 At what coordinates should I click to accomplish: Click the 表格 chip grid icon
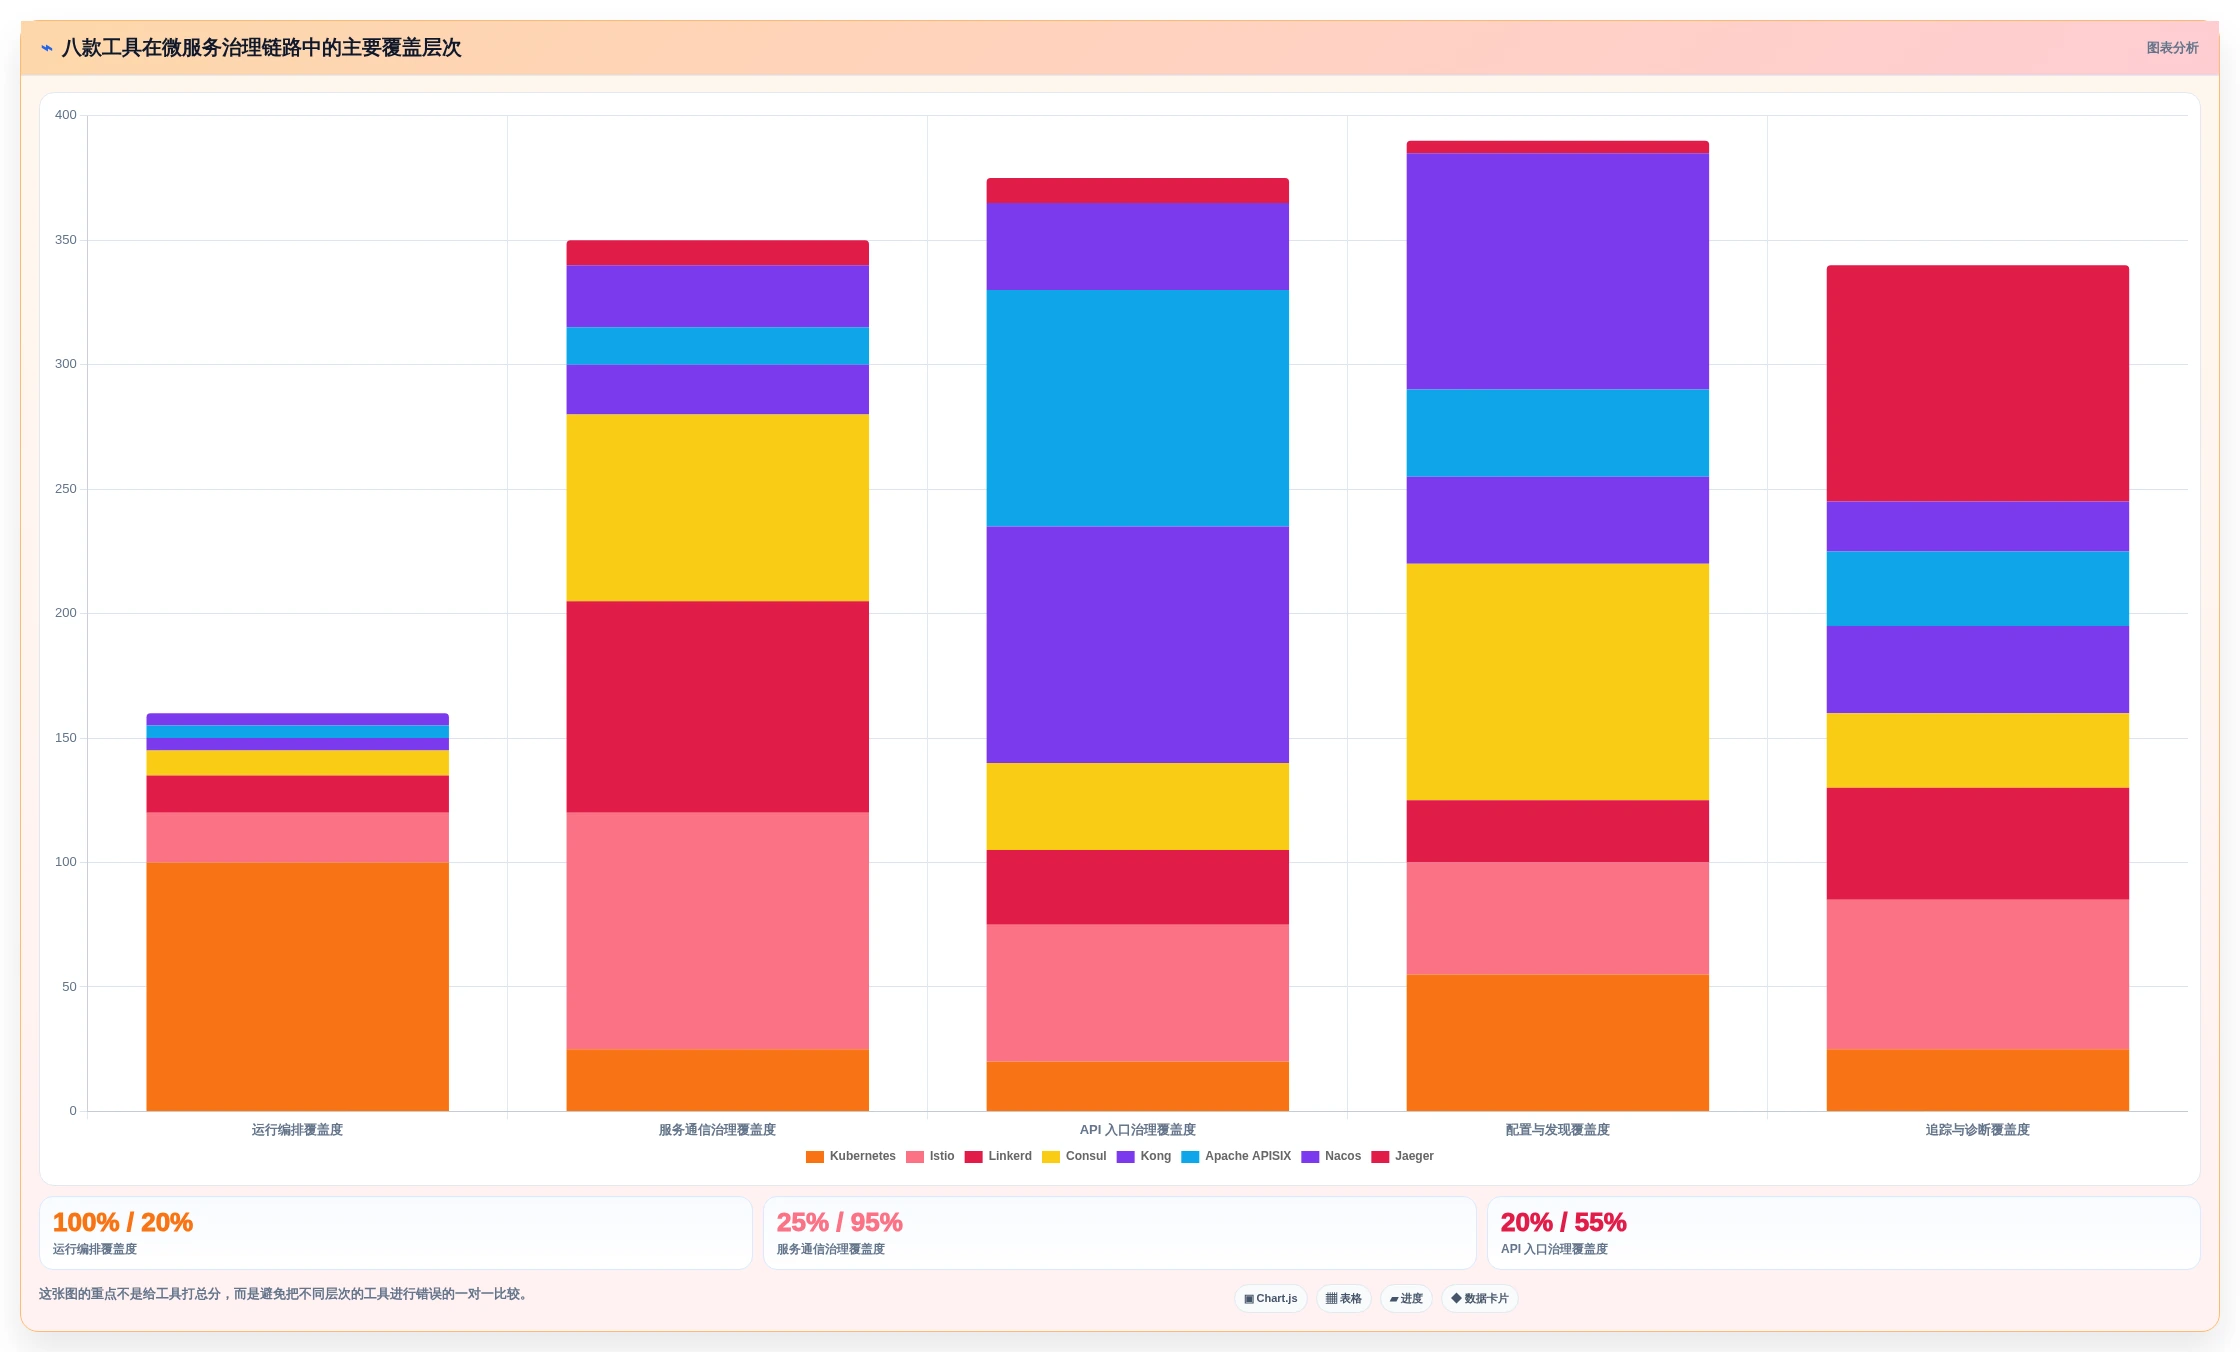pos(1331,1299)
